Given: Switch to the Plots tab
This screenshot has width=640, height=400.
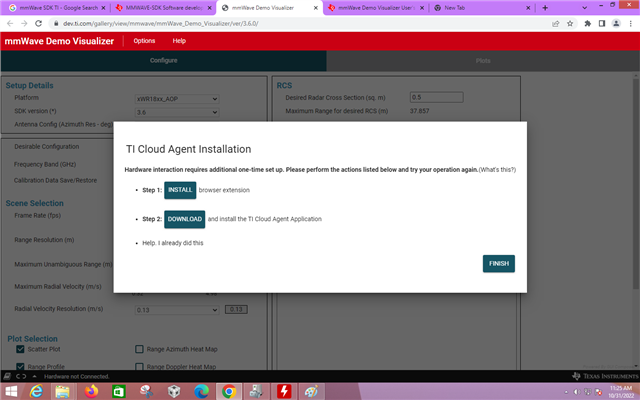Looking at the screenshot, I should tap(483, 60).
